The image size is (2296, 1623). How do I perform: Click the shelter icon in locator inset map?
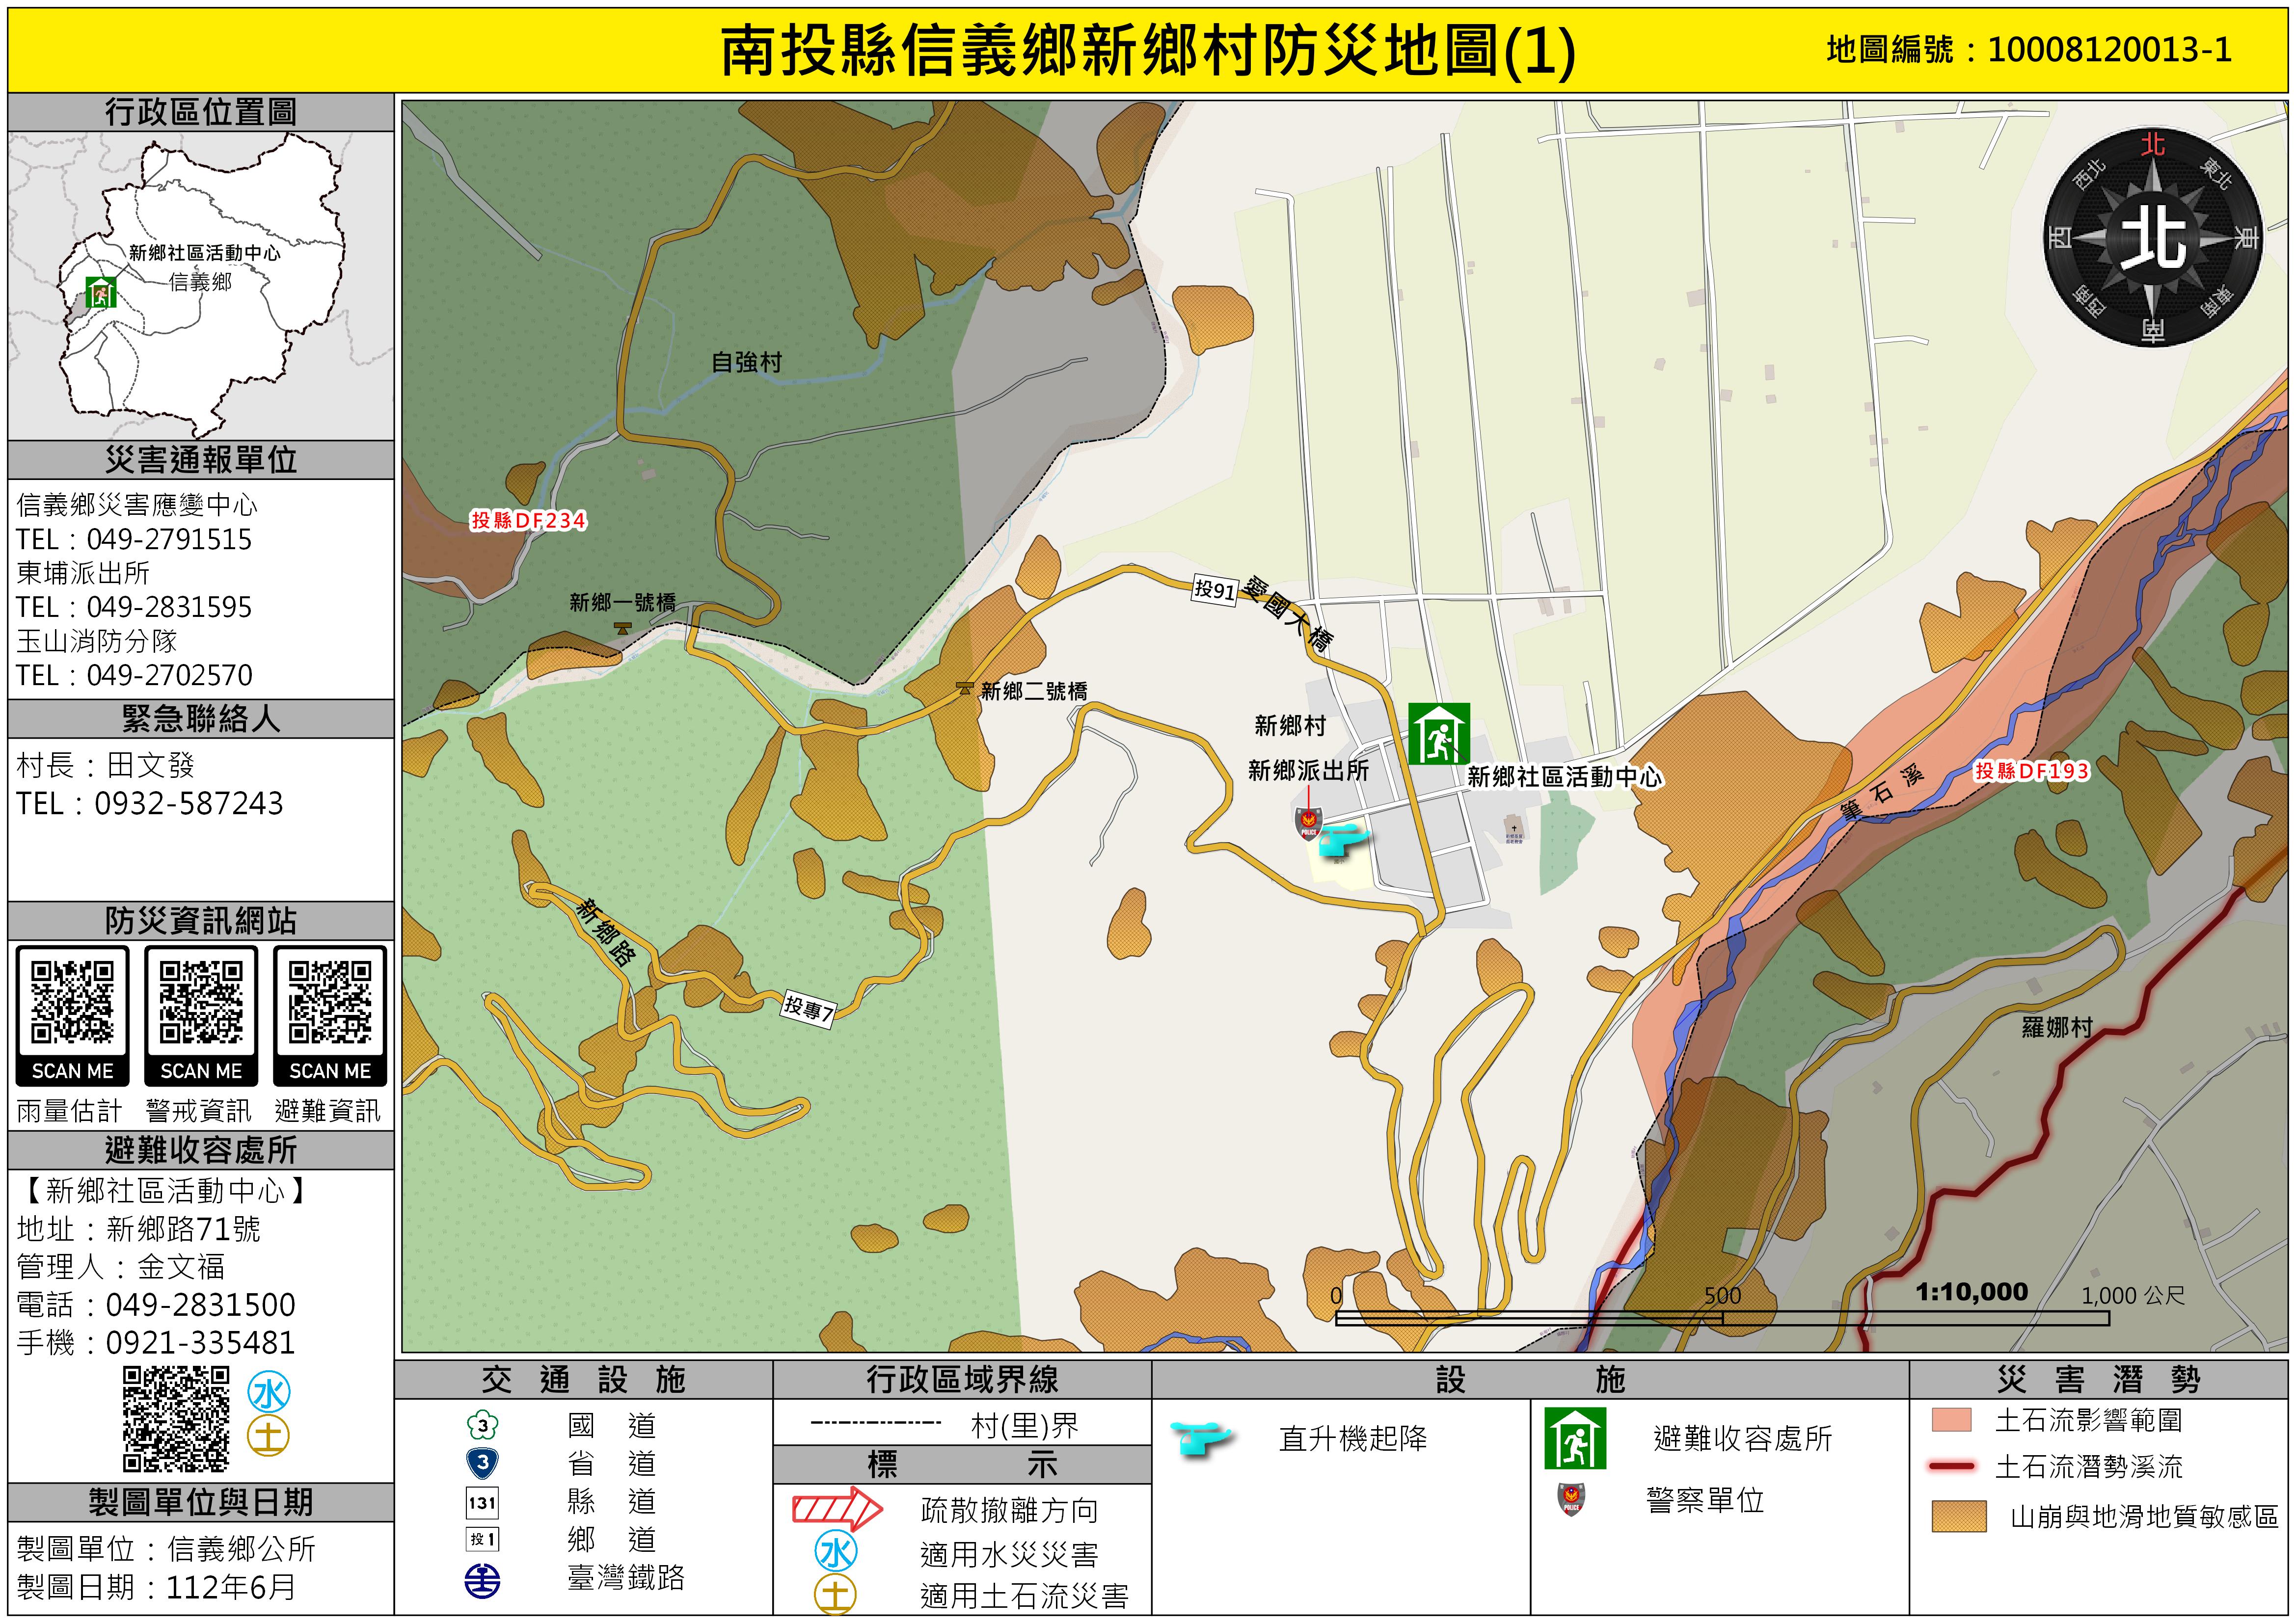click(100, 292)
